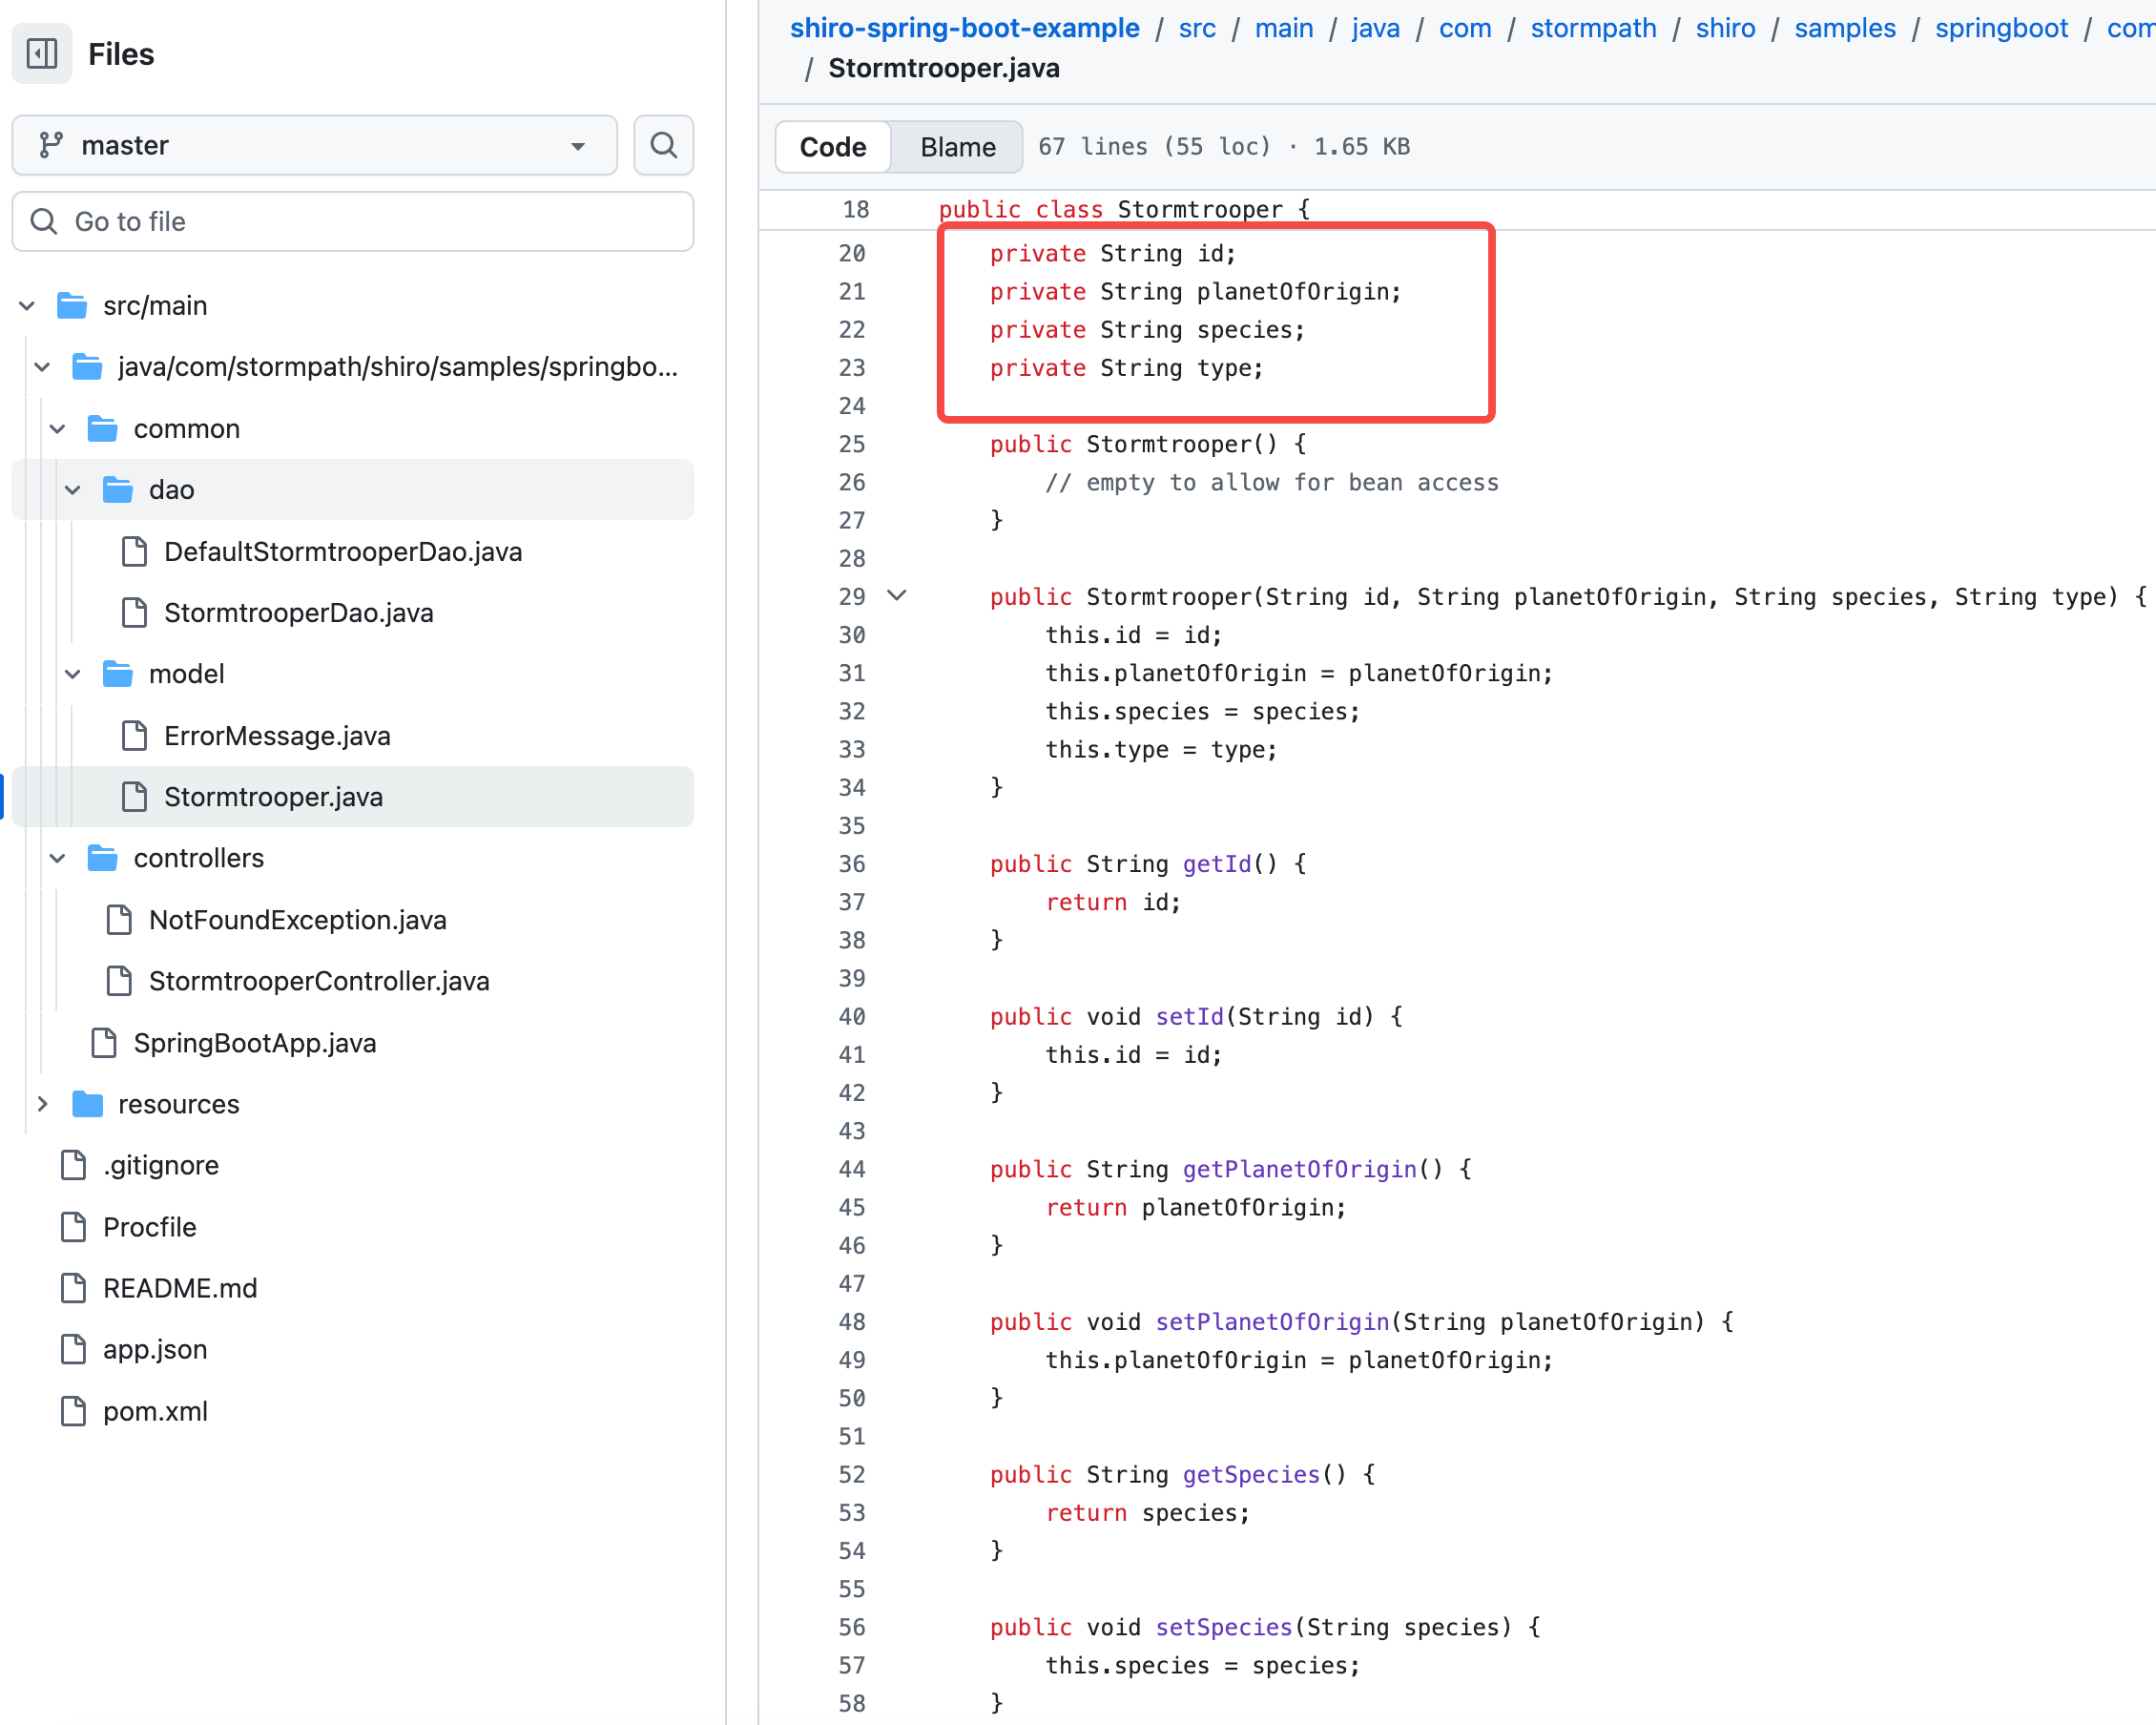Focus the Go to file input
The image size is (2156, 1725).
point(352,221)
